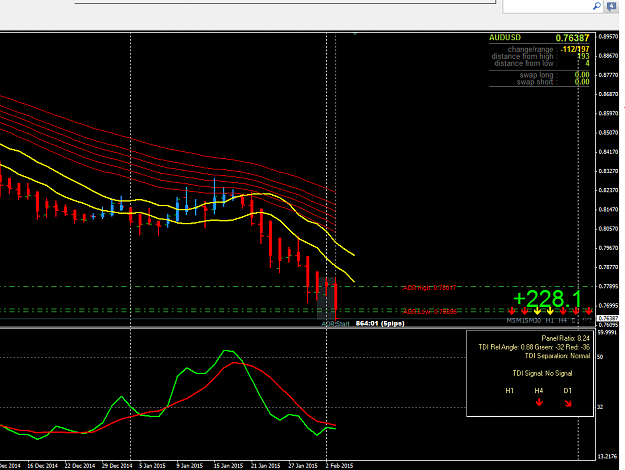Click the magnifier search icon
This screenshot has width=625, height=470.
[x=597, y=6]
